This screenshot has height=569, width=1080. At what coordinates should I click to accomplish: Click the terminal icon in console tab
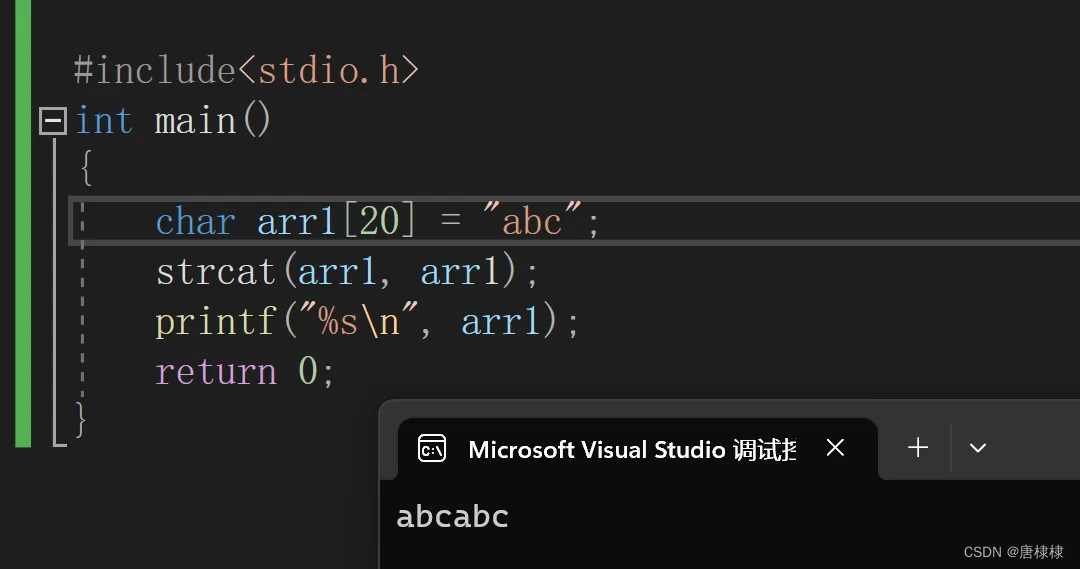(432, 449)
